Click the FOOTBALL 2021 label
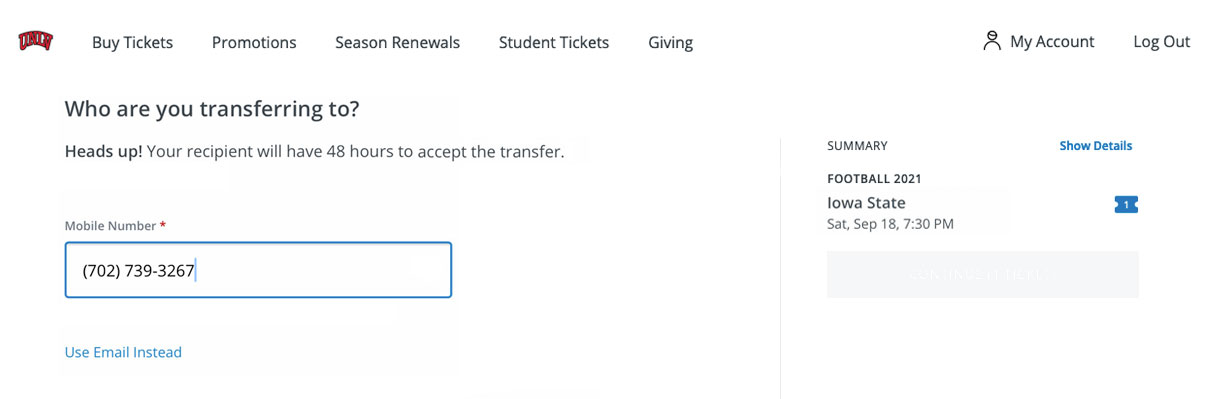 tap(874, 179)
